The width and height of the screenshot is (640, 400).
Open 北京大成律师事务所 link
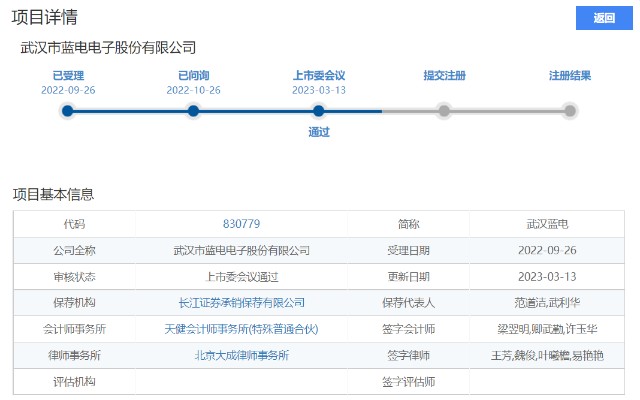pos(241,355)
